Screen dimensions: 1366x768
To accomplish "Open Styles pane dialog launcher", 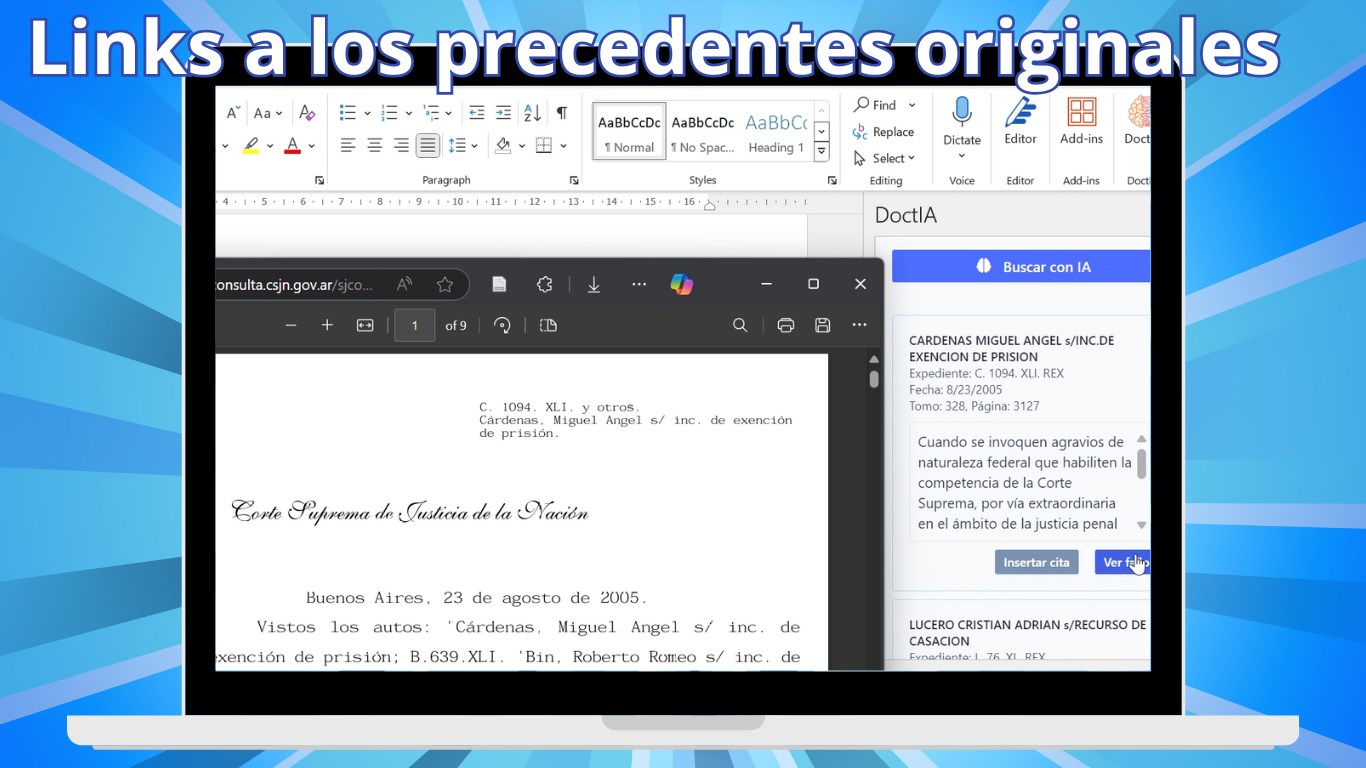I will (832, 180).
